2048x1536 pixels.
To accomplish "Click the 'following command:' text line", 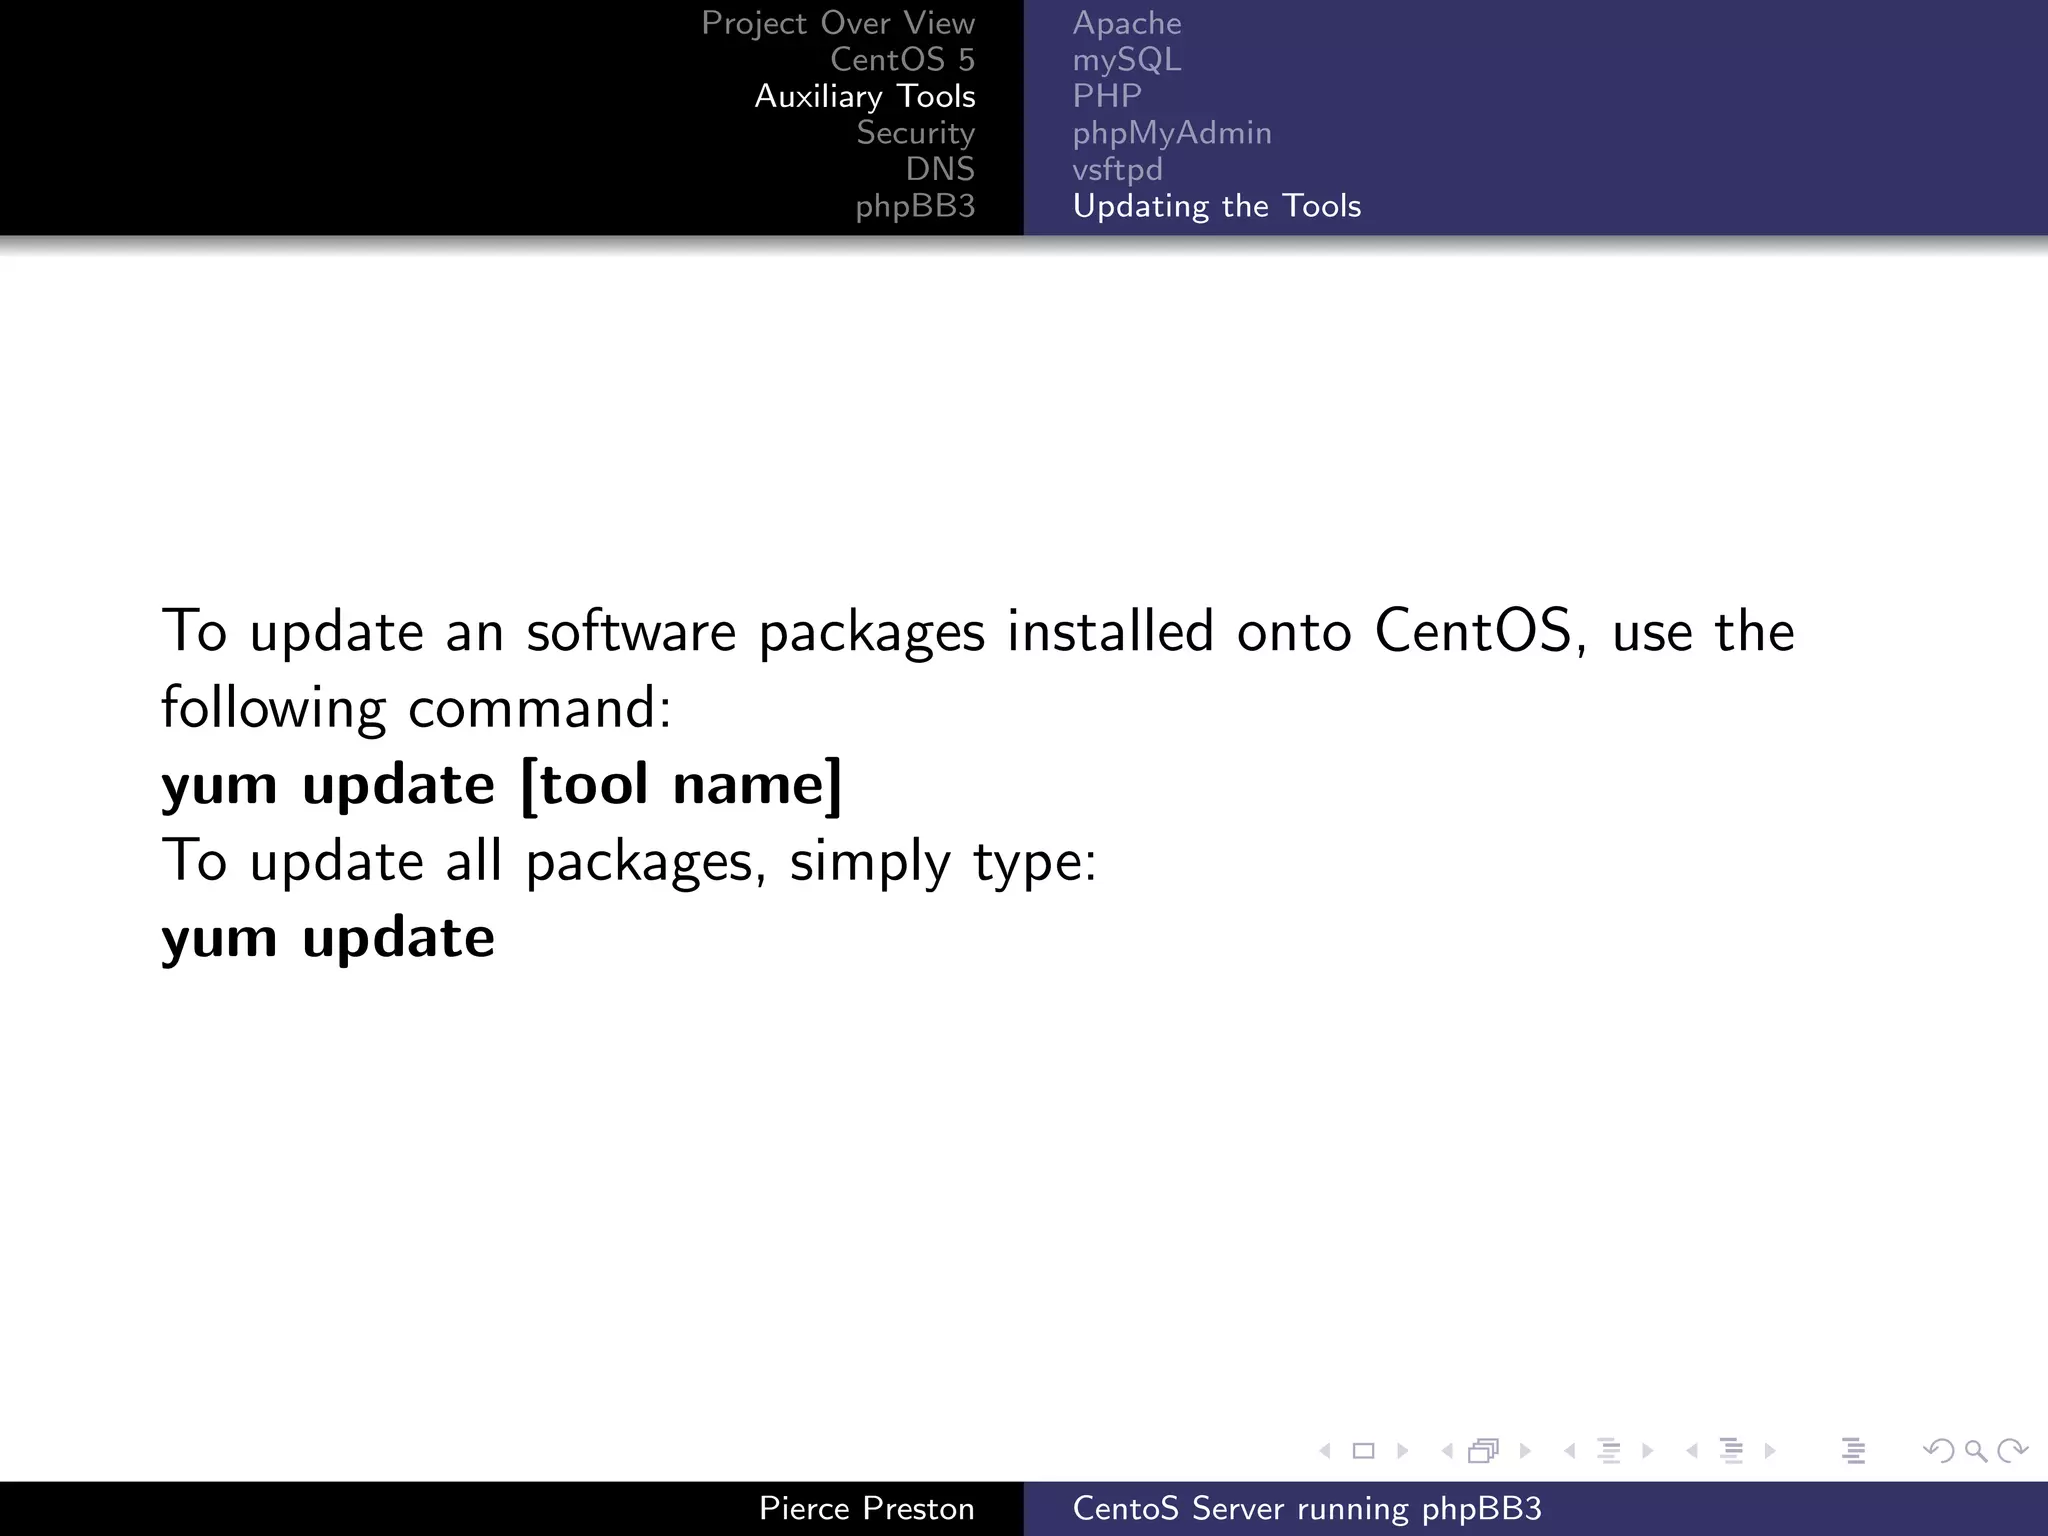I will coord(416,708).
